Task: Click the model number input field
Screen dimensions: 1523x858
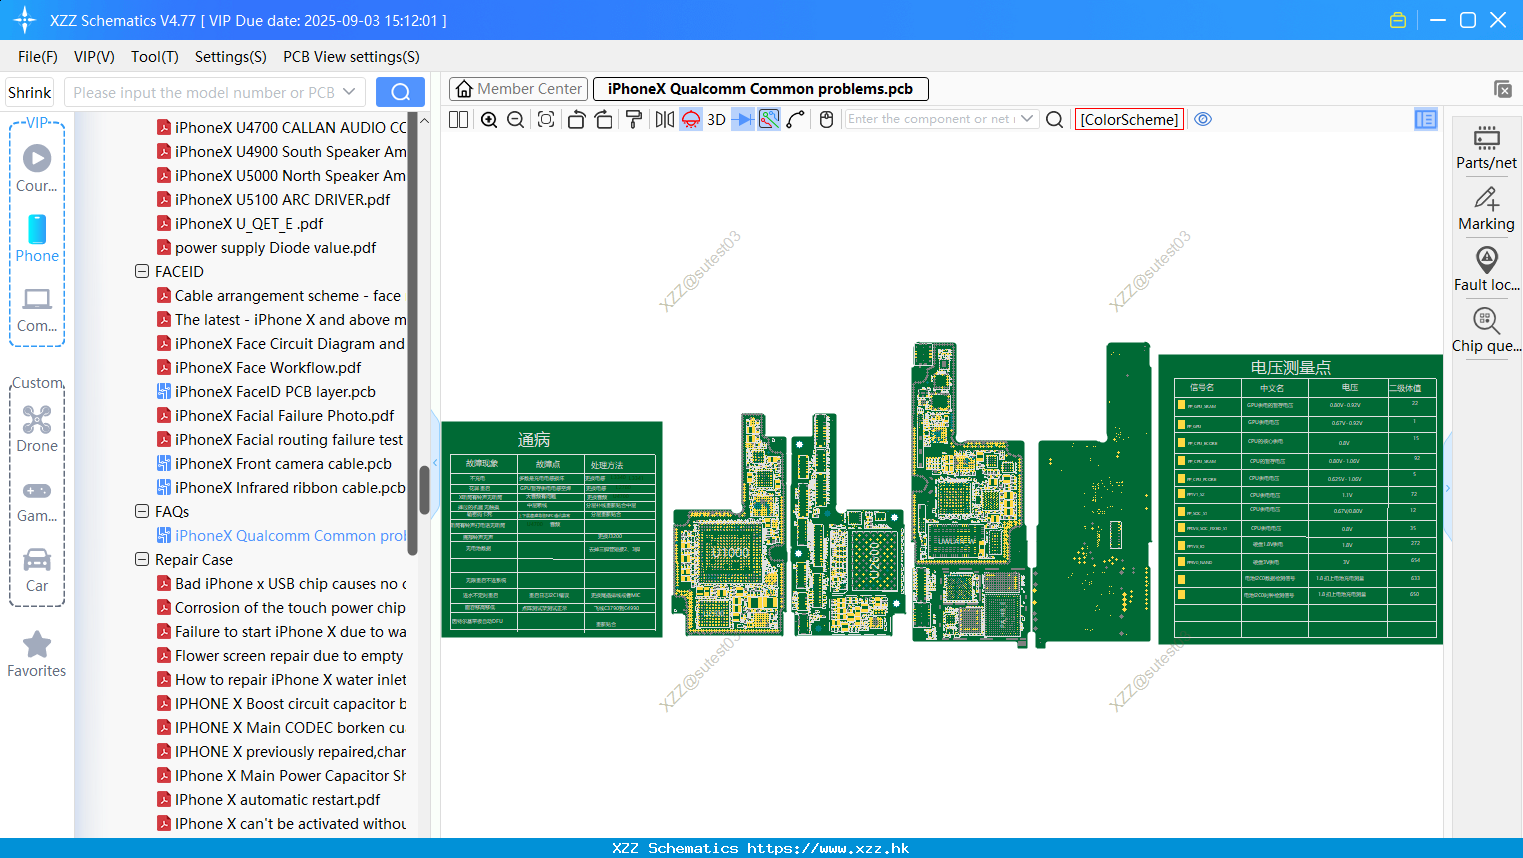Action: (x=205, y=92)
